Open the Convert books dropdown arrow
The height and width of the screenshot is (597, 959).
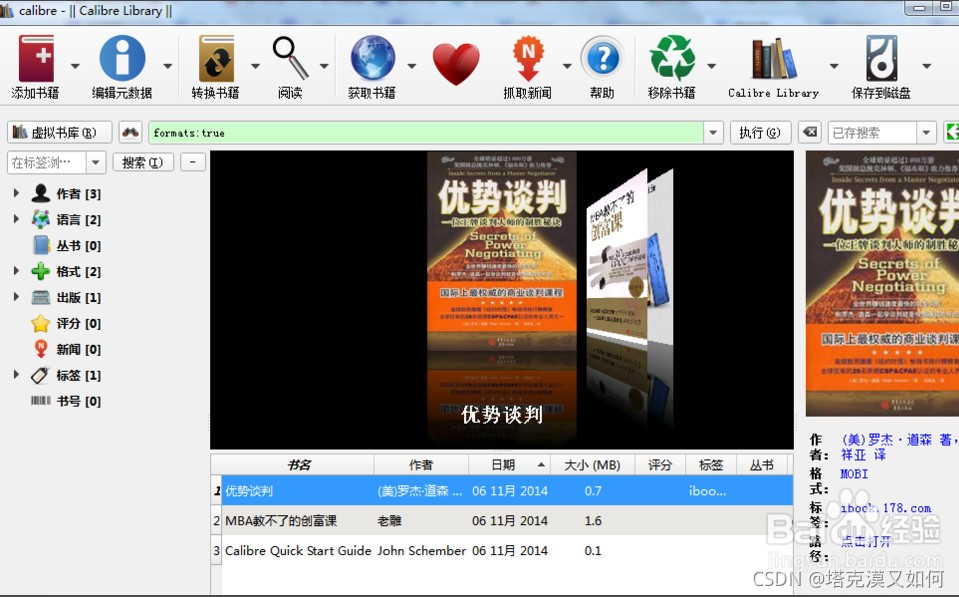tap(256, 65)
